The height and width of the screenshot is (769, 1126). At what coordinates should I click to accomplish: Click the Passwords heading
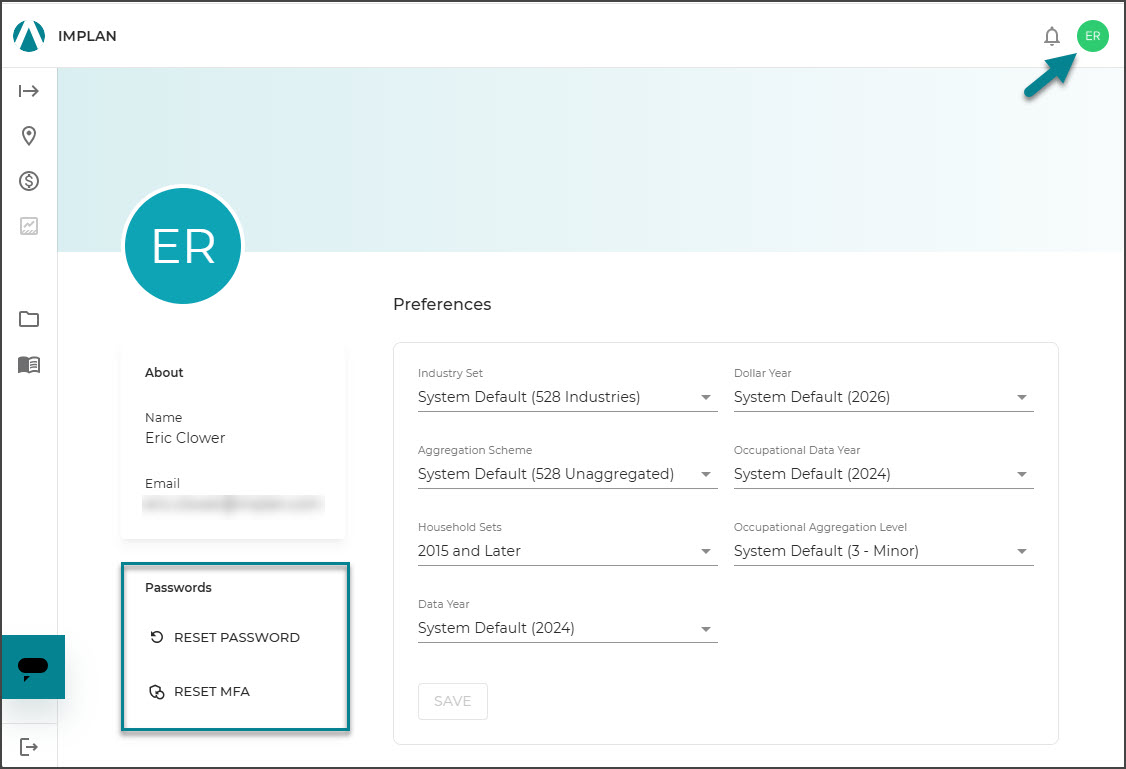pos(178,587)
